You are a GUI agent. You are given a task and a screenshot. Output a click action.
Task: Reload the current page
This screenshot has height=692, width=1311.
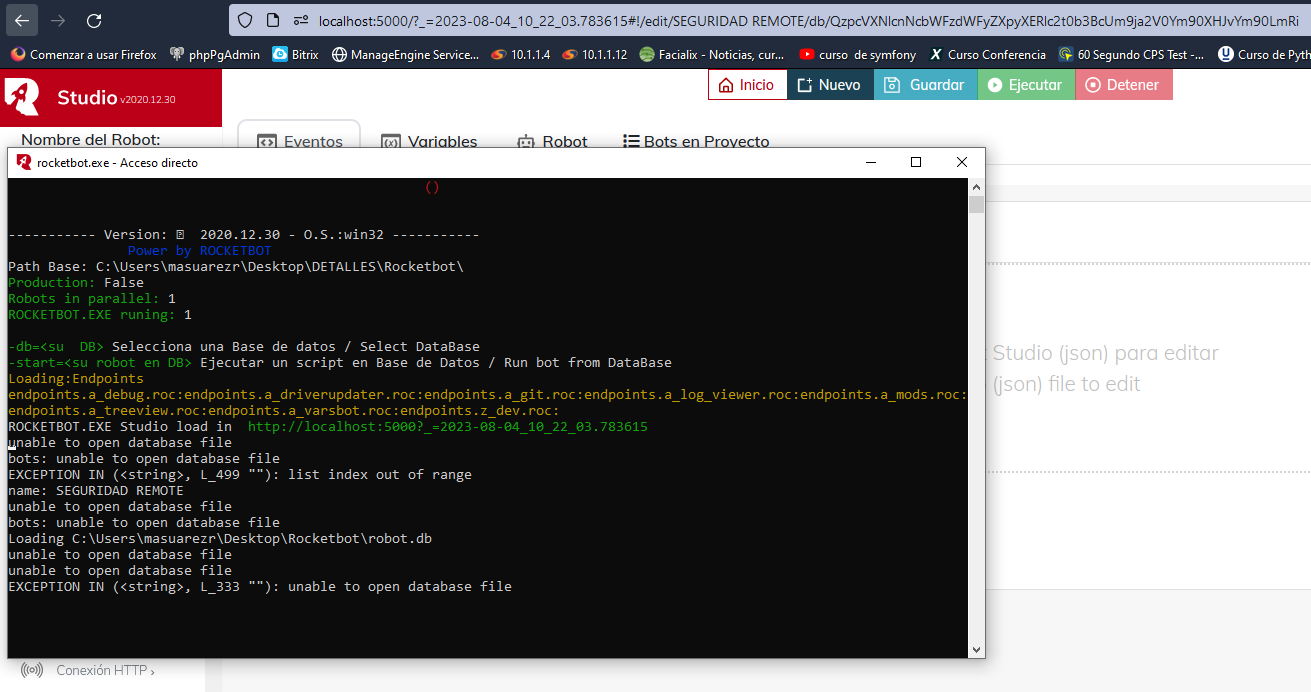[94, 20]
